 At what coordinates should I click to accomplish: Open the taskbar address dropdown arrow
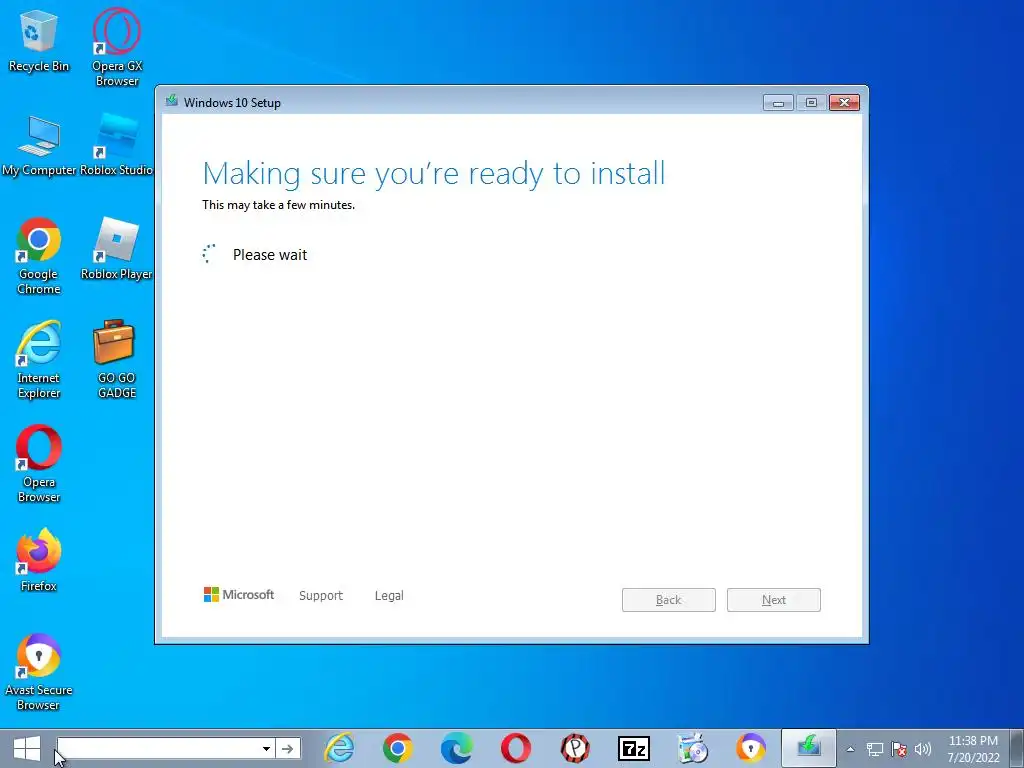point(266,749)
